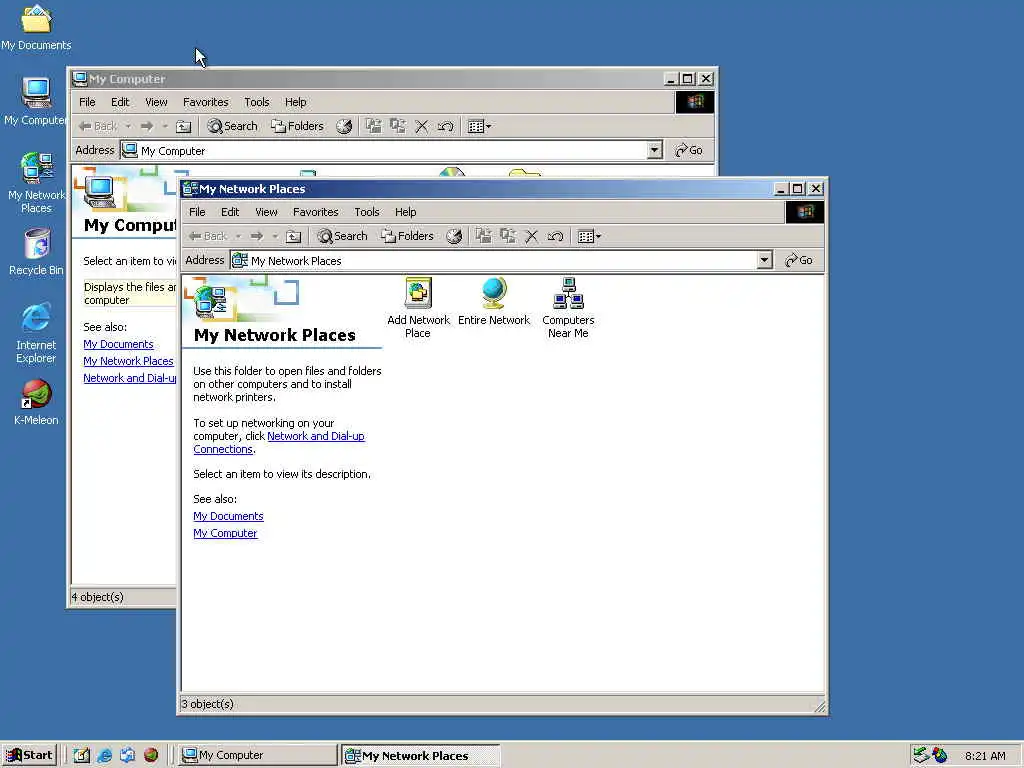The image size is (1024, 768).
Task: Open Favorites menu in My Network Places
Action: [x=315, y=212]
